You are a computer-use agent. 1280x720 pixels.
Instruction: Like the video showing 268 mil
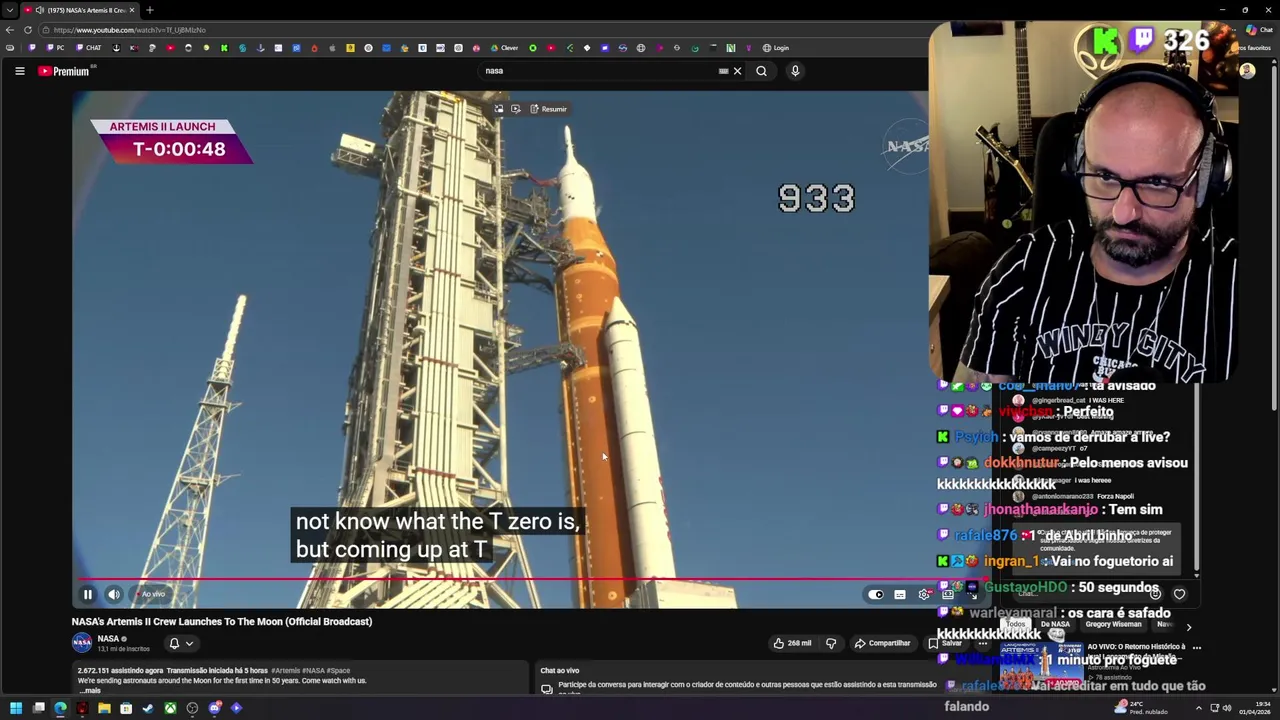click(792, 643)
